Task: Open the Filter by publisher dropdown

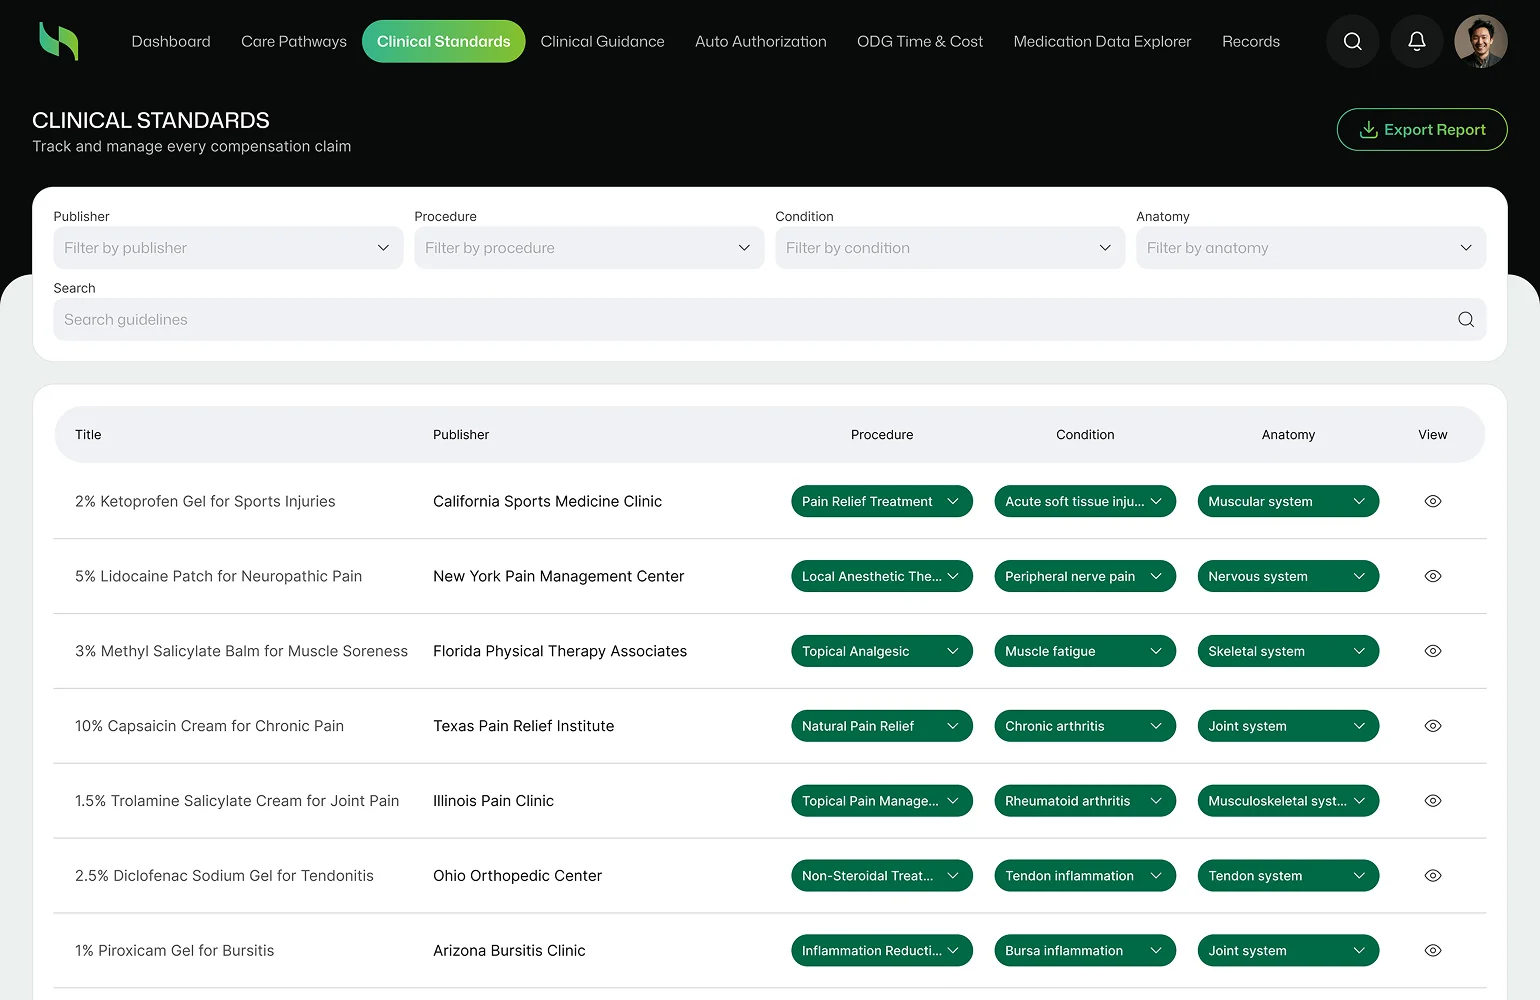Action: 227,247
